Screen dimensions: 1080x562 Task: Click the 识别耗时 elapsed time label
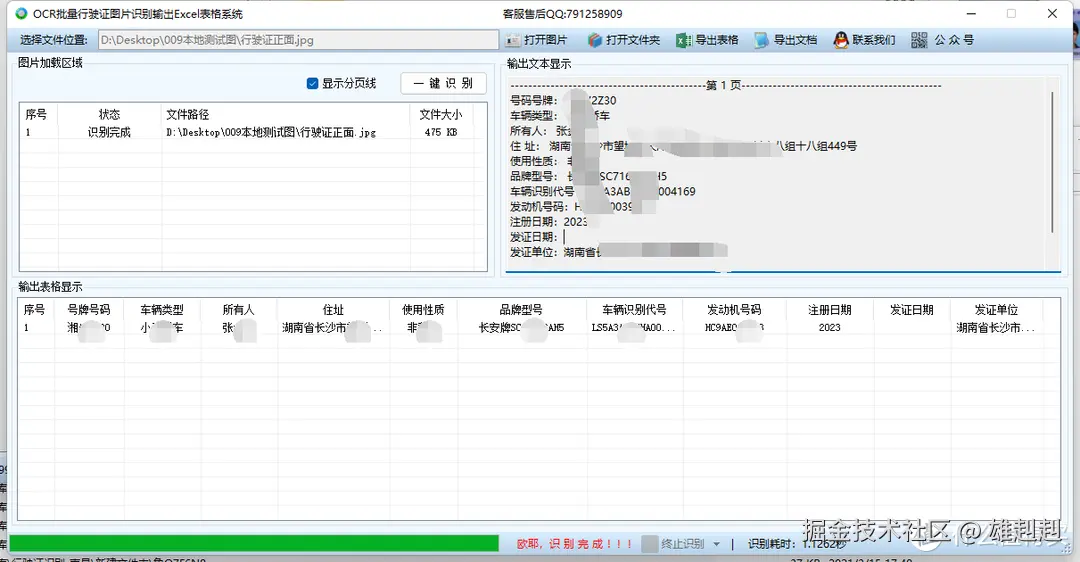771,544
